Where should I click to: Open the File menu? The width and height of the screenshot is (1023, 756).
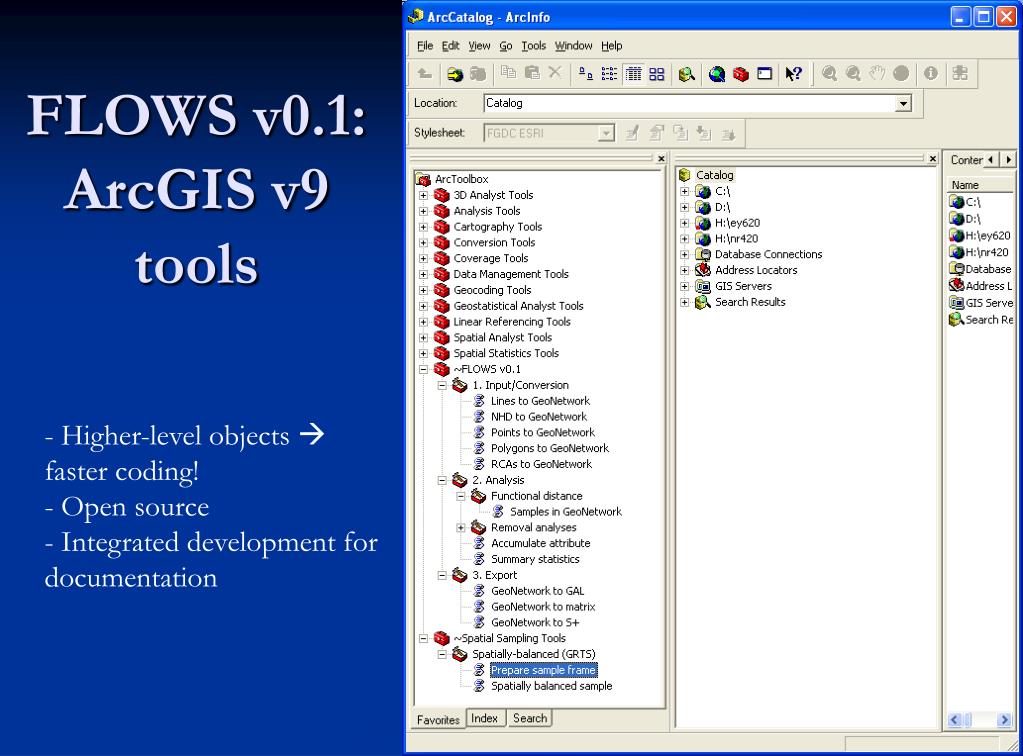click(x=425, y=46)
